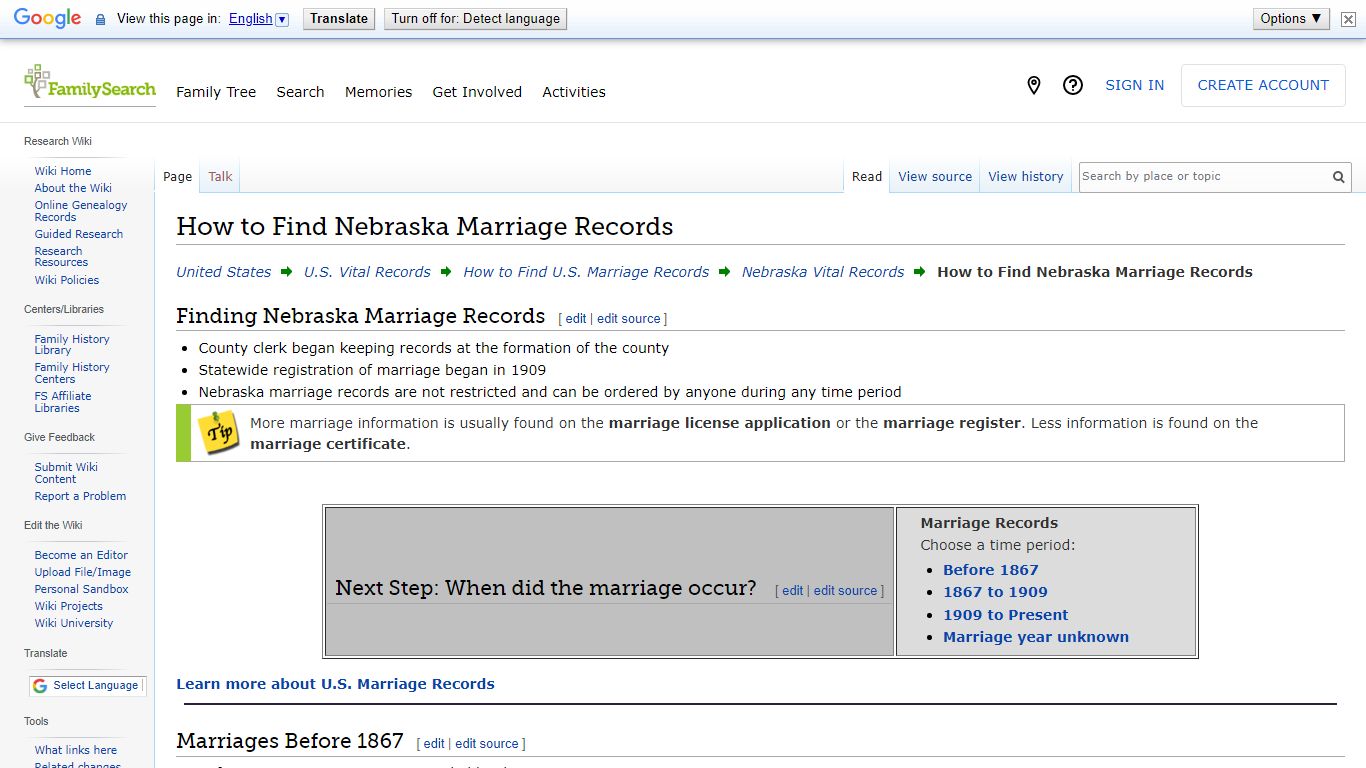
Task: Open the help question mark icon
Action: pyautogui.click(x=1073, y=85)
